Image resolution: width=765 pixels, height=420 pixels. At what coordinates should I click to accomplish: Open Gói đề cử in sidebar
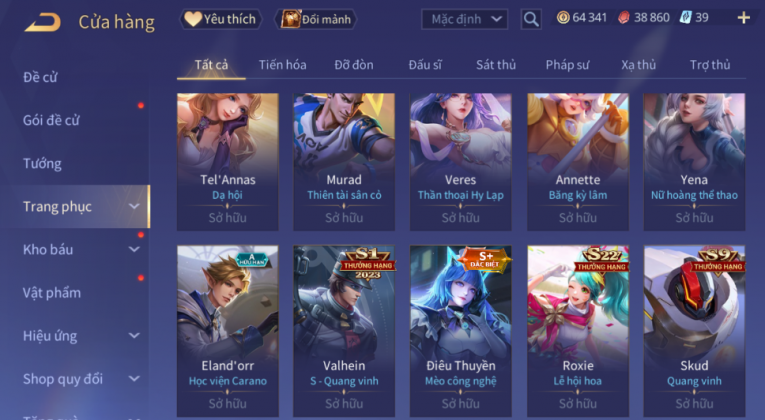[51, 120]
